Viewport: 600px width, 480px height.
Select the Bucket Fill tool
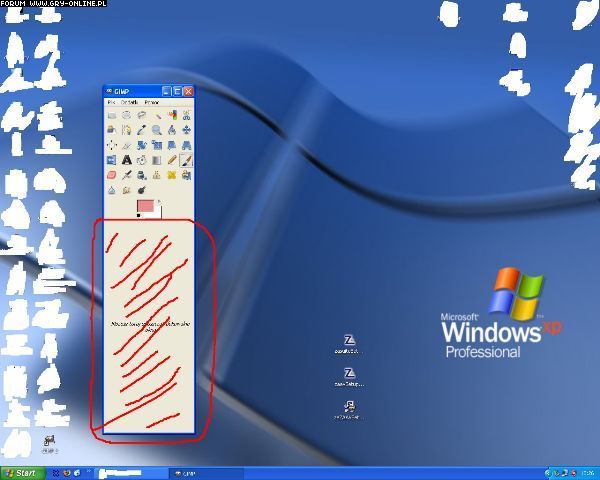click(142, 160)
